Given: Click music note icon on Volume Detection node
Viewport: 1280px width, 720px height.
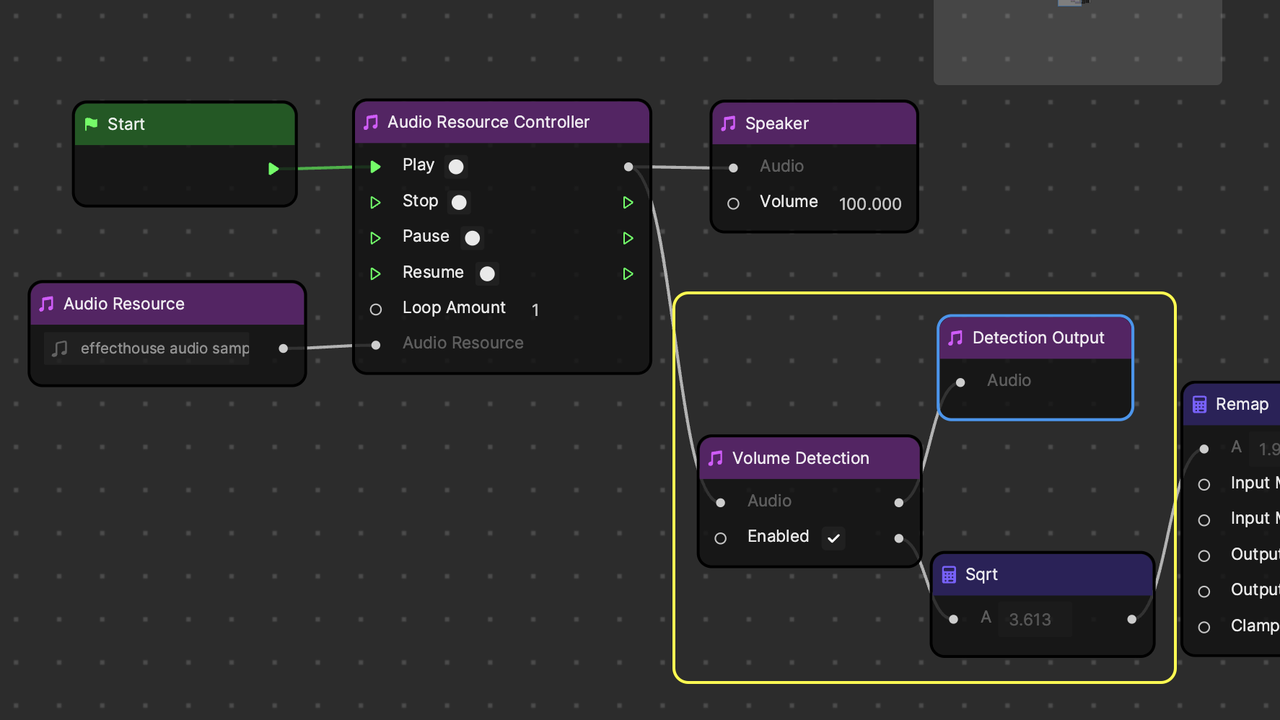Looking at the screenshot, I should pos(715,458).
